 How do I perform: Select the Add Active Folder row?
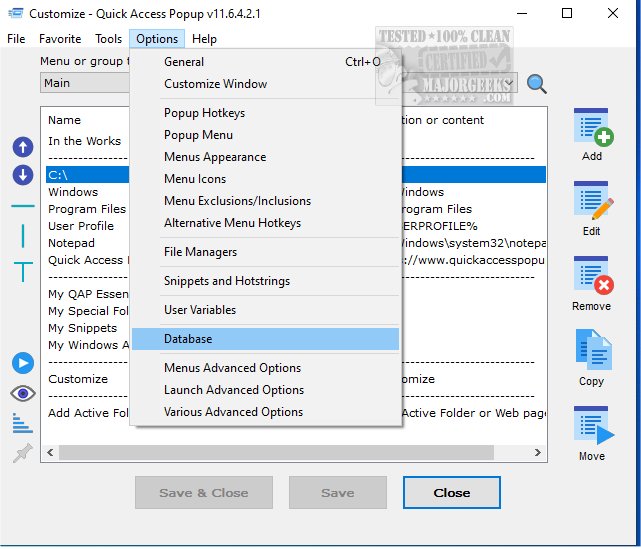88,413
